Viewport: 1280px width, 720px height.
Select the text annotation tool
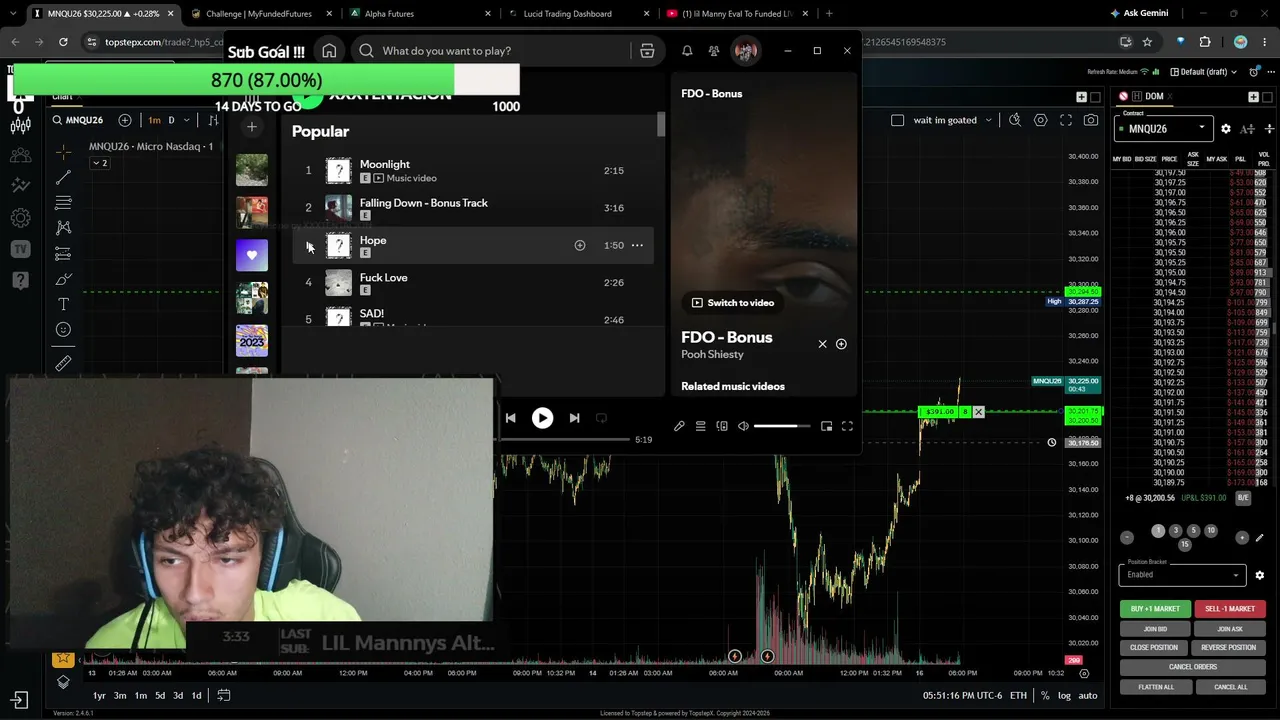(x=63, y=304)
